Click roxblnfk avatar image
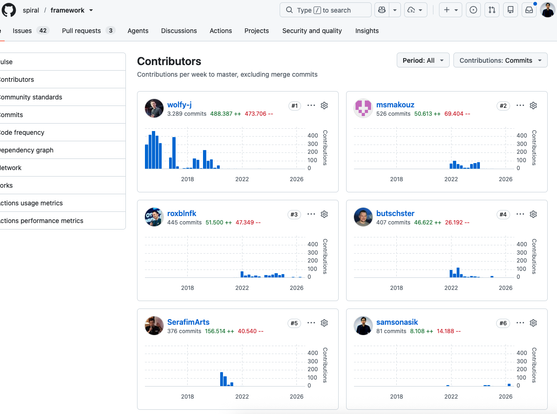The width and height of the screenshot is (557, 414). 154,217
